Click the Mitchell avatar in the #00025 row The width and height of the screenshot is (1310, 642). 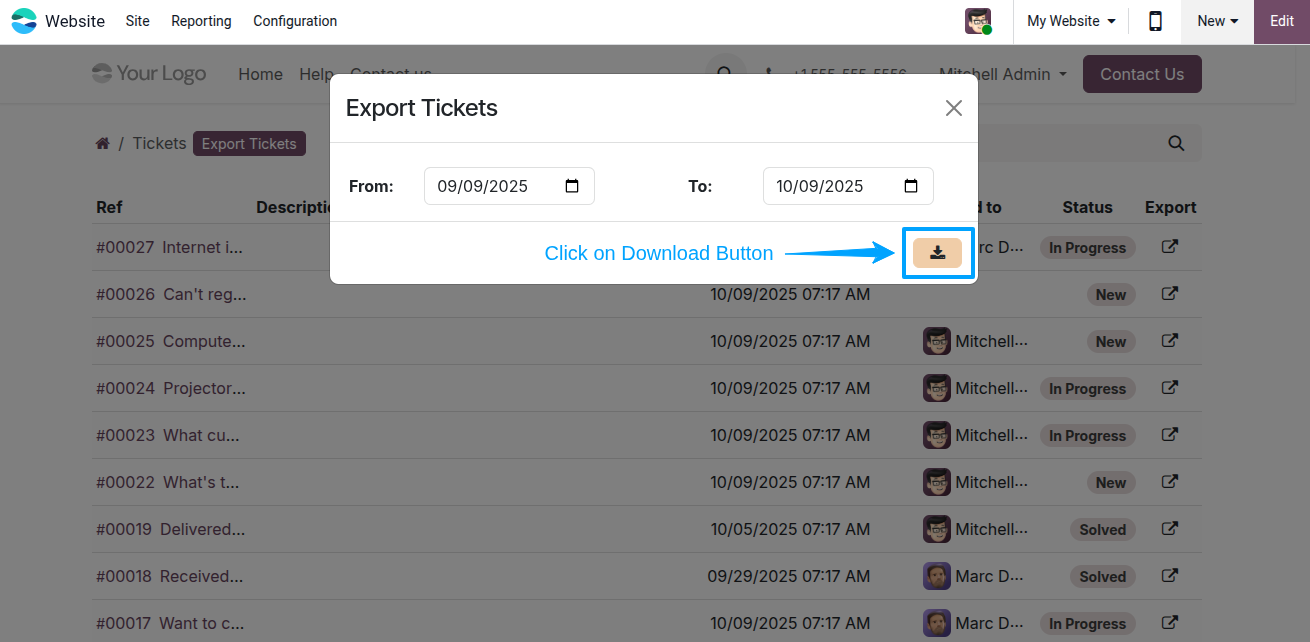click(937, 341)
